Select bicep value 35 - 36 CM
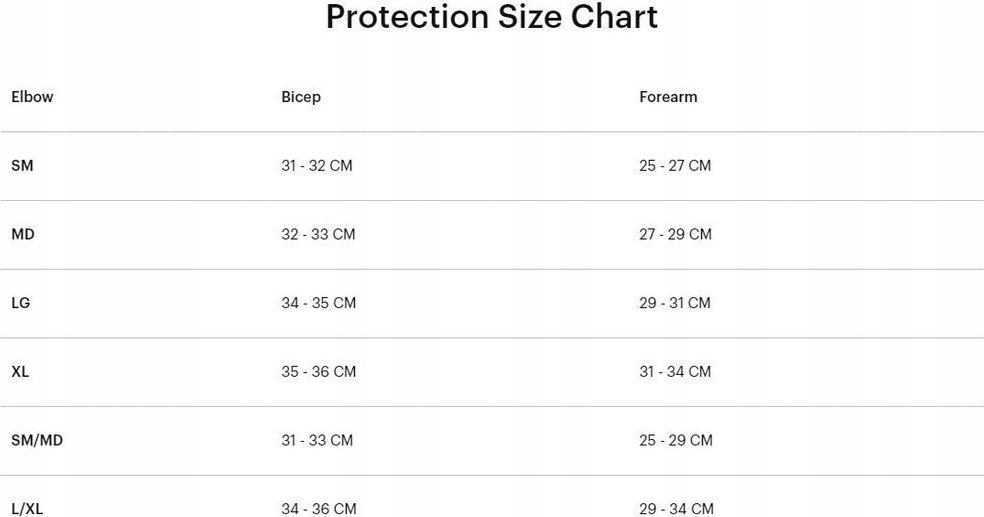984x517 pixels. pos(319,371)
